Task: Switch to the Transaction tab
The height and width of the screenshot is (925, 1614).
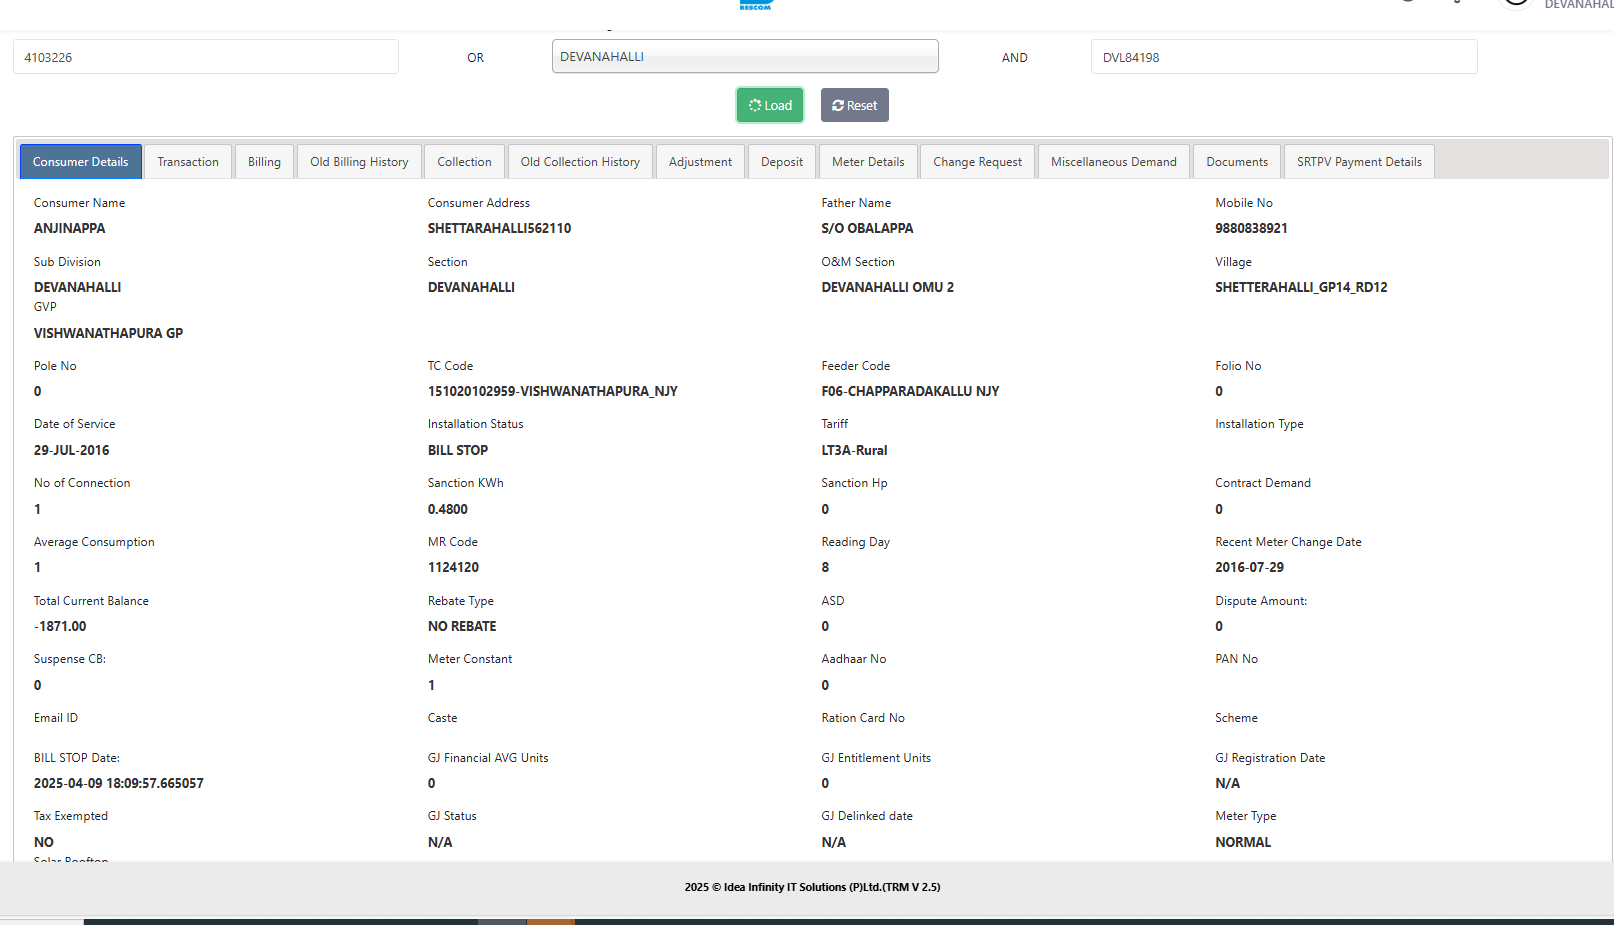Action: (x=188, y=162)
